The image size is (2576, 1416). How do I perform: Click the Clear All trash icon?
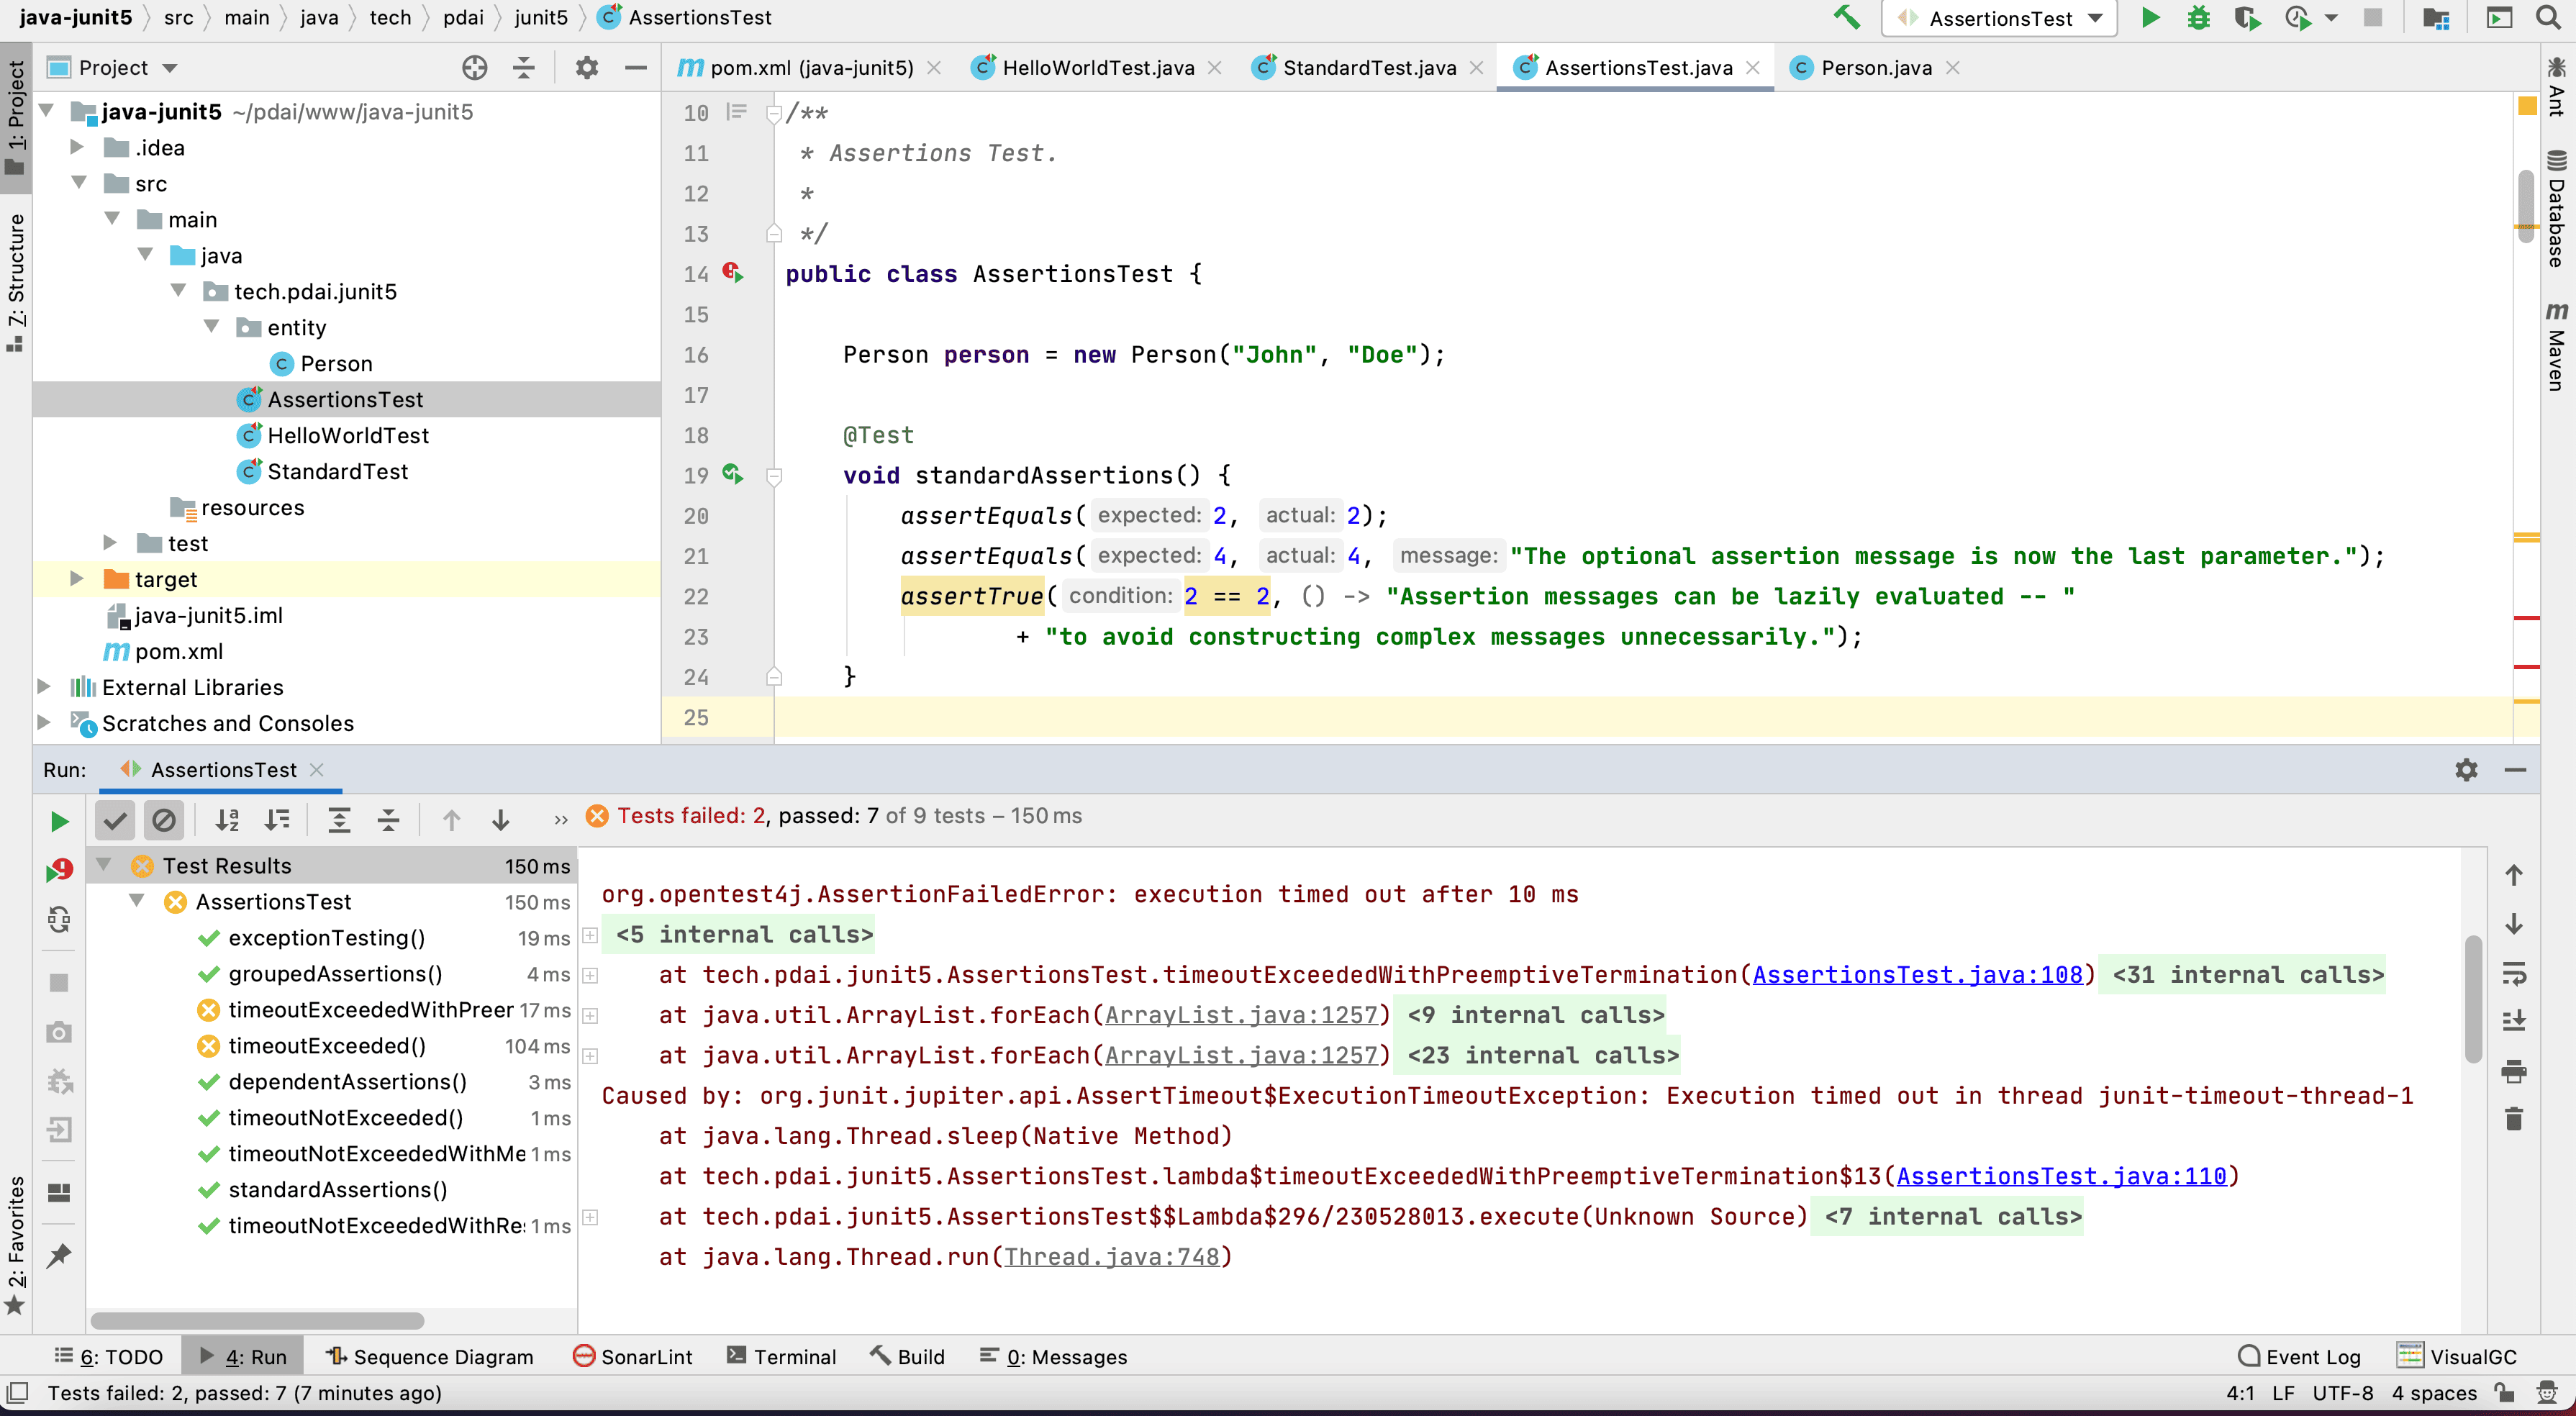(x=2513, y=1119)
